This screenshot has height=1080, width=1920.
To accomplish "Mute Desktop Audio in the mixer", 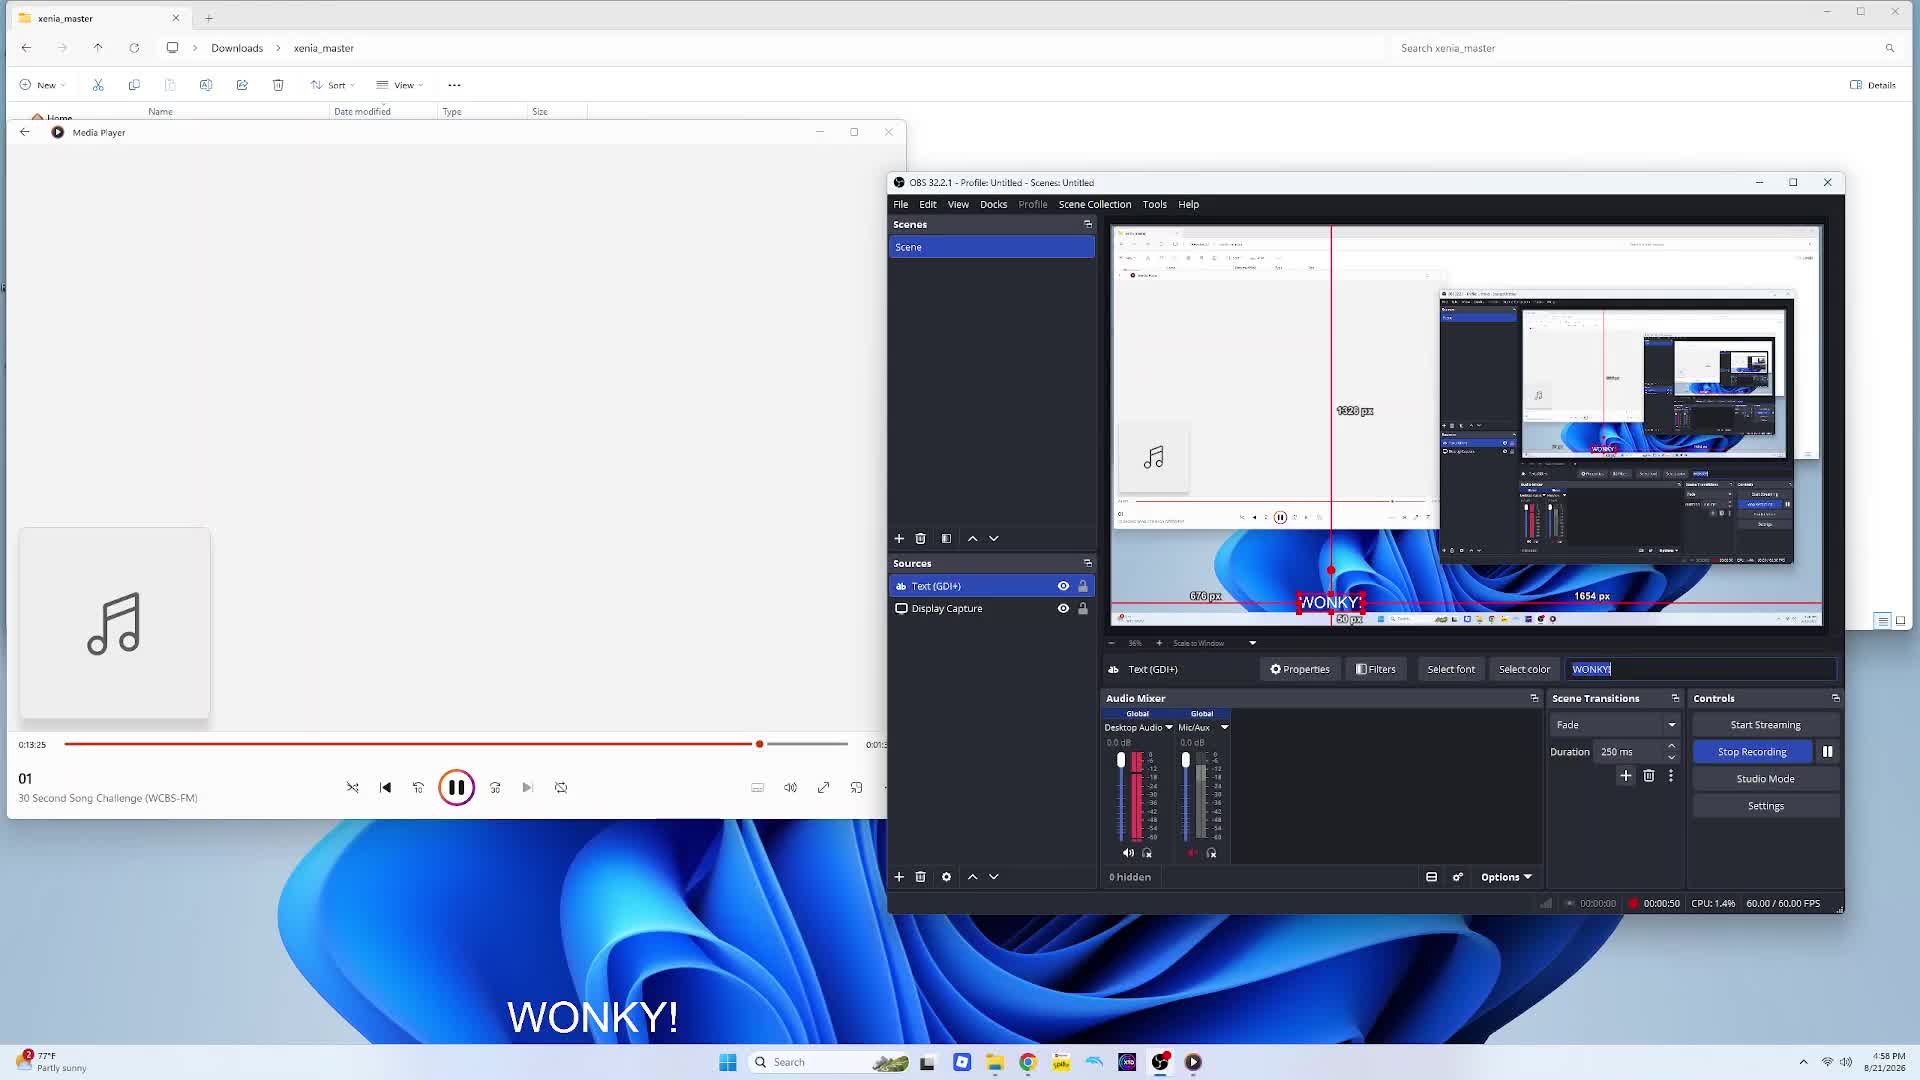I will click(x=1128, y=853).
